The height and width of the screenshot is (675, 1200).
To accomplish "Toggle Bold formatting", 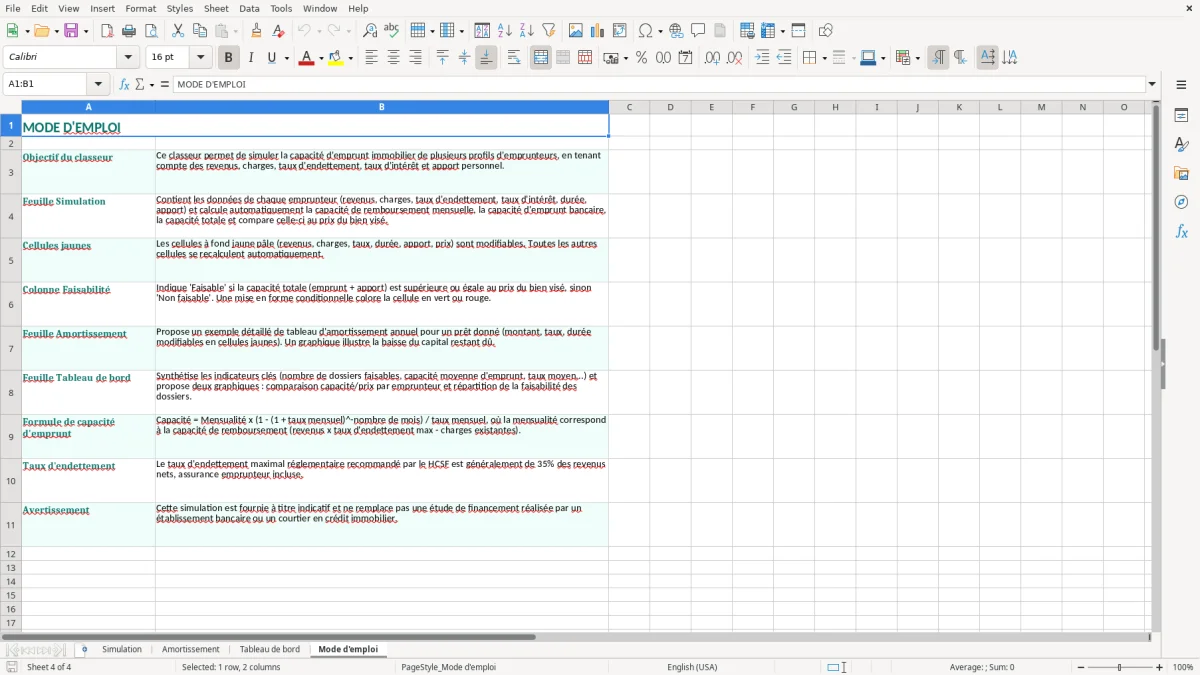I will point(228,58).
